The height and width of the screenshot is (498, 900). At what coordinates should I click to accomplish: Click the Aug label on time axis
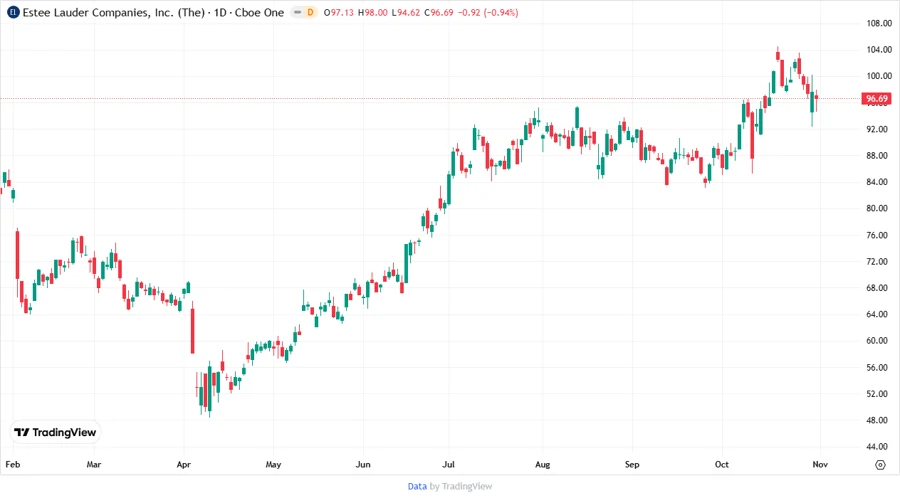click(542, 464)
